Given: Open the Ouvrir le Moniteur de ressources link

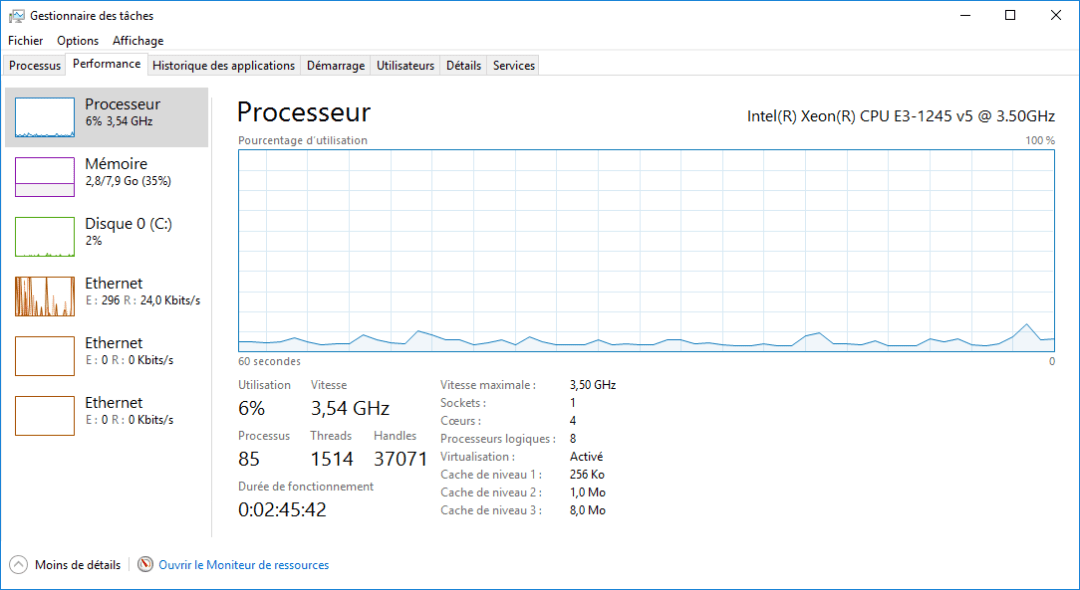Looking at the screenshot, I should (243, 565).
